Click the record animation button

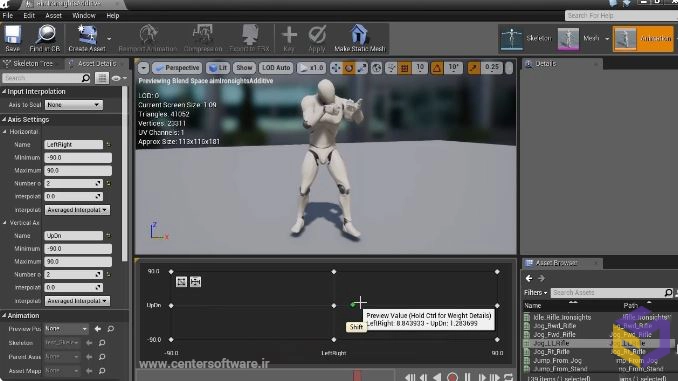click(452, 377)
